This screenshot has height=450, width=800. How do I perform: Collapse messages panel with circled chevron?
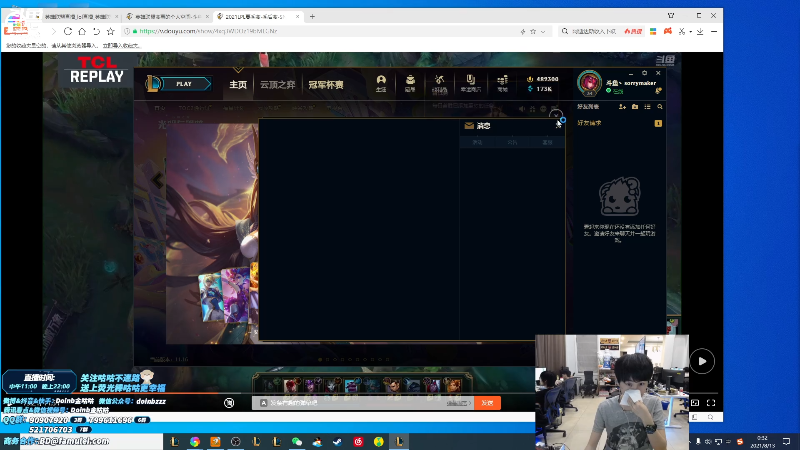pos(556,114)
